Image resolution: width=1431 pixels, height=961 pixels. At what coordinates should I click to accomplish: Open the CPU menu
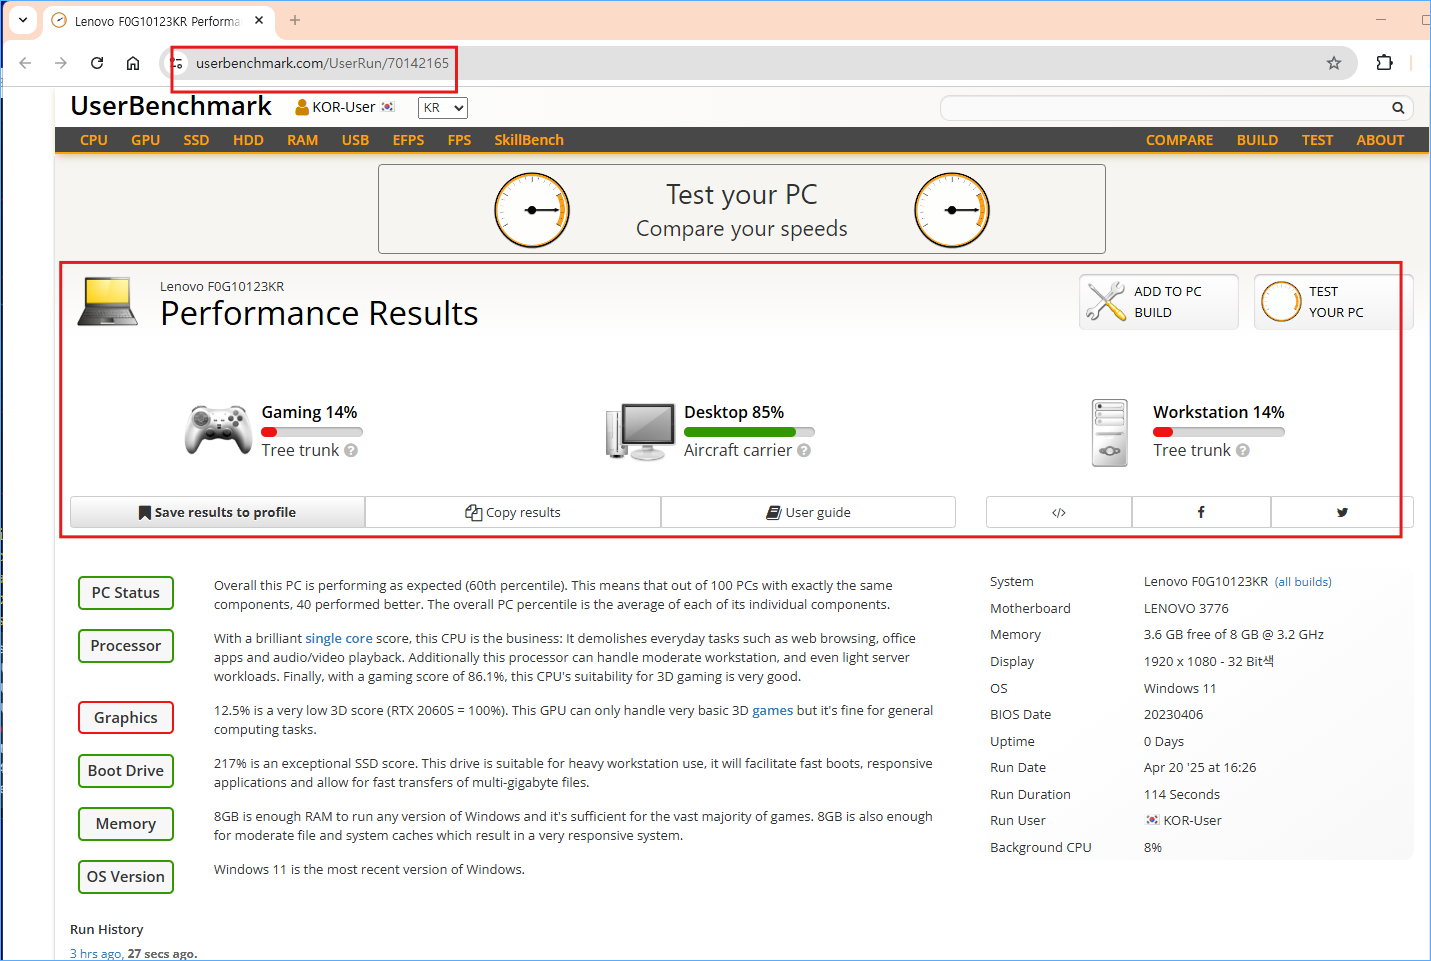94,140
